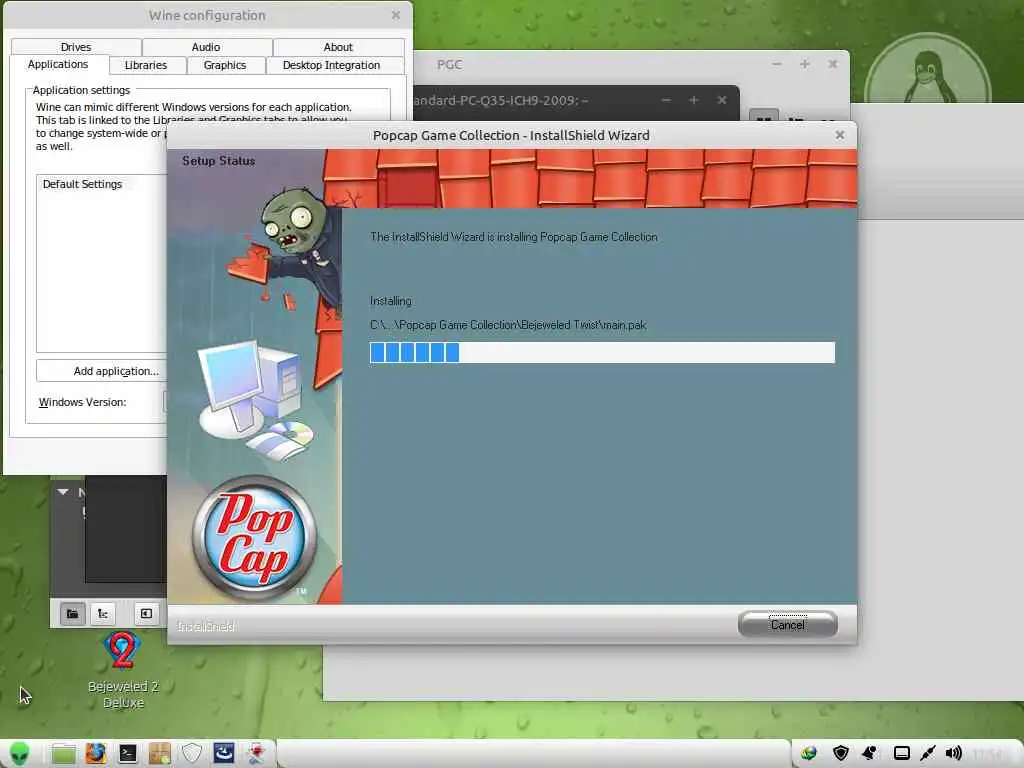Image resolution: width=1024 pixels, height=768 pixels.
Task: Open the package installer taskbar icon
Action: (159, 754)
